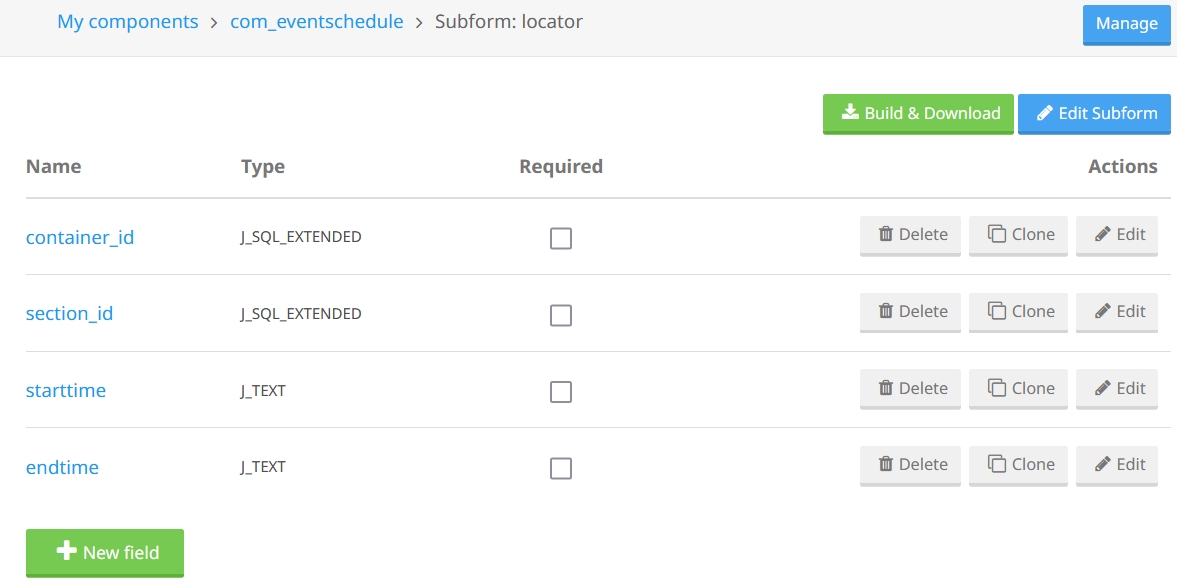Click the Edit Subform button
Image resolution: width=1177 pixels, height=587 pixels.
pyautogui.click(x=1094, y=113)
